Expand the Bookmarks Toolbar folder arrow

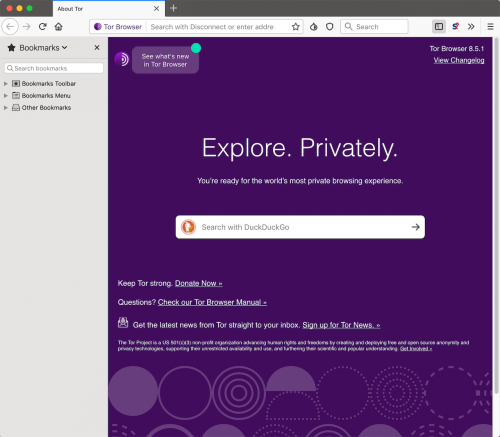pos(6,84)
